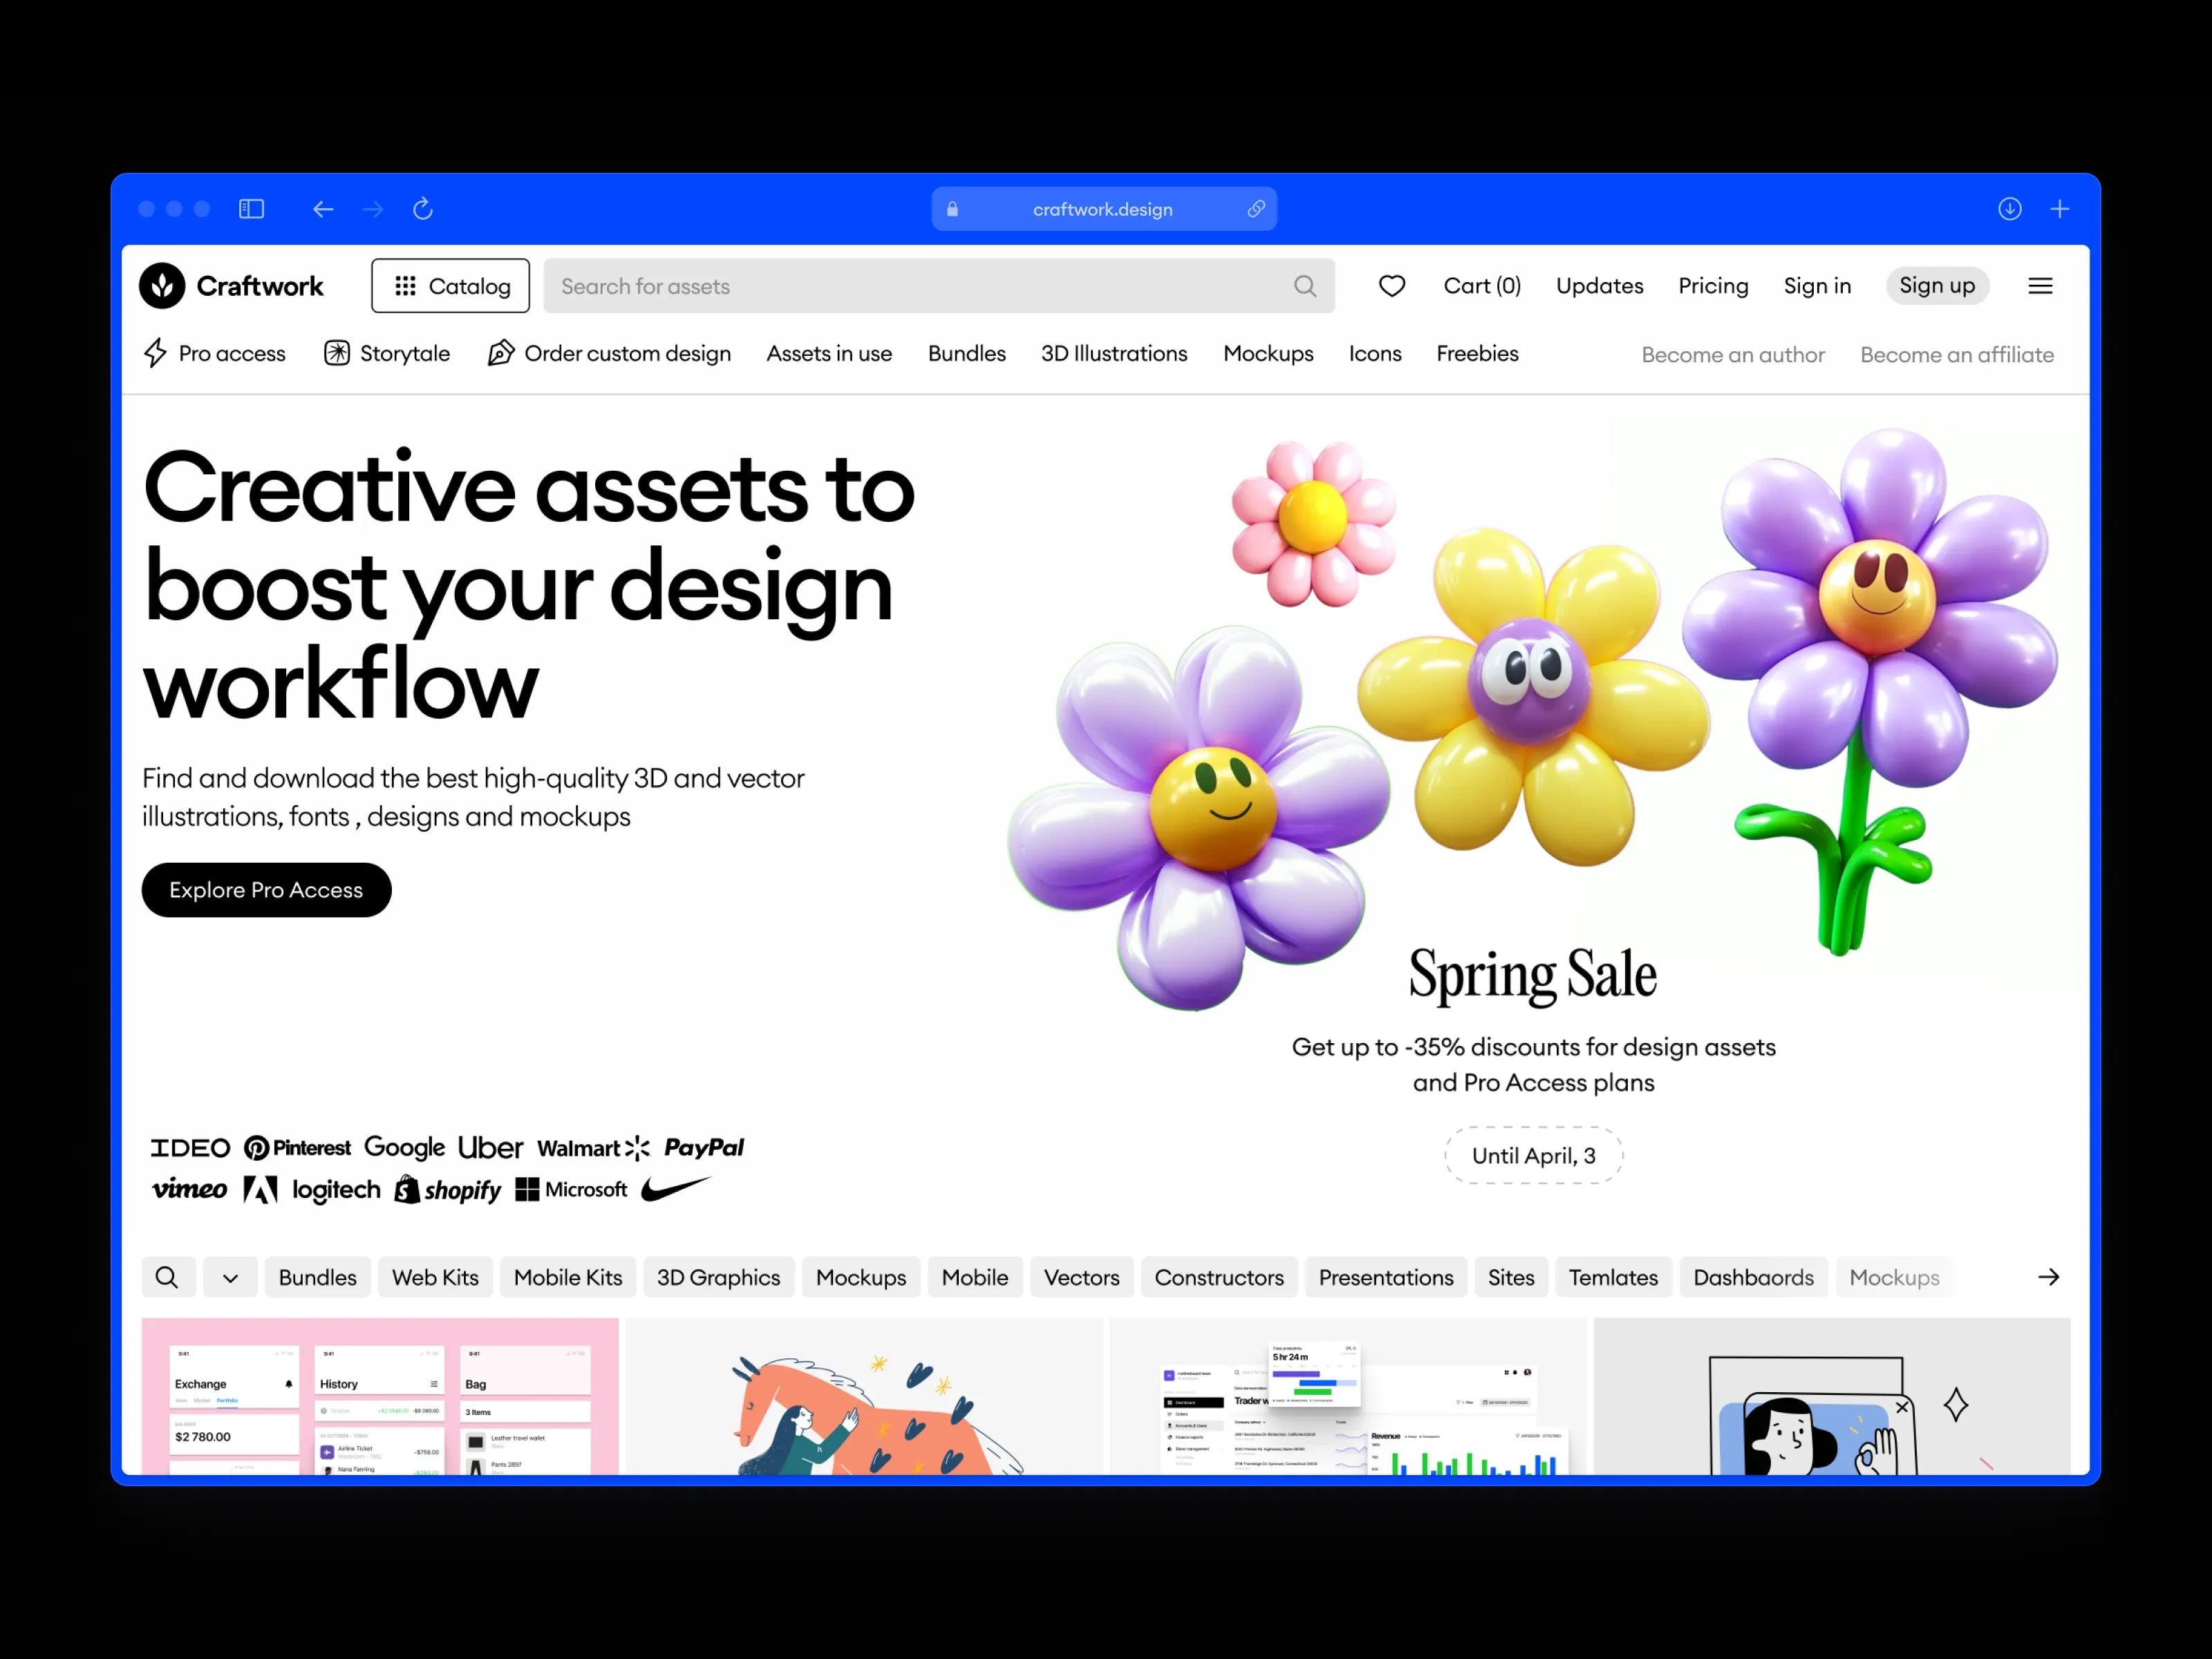Open 3D Illustrations menu item
Viewport: 2212px width, 1659px height.
click(1114, 354)
